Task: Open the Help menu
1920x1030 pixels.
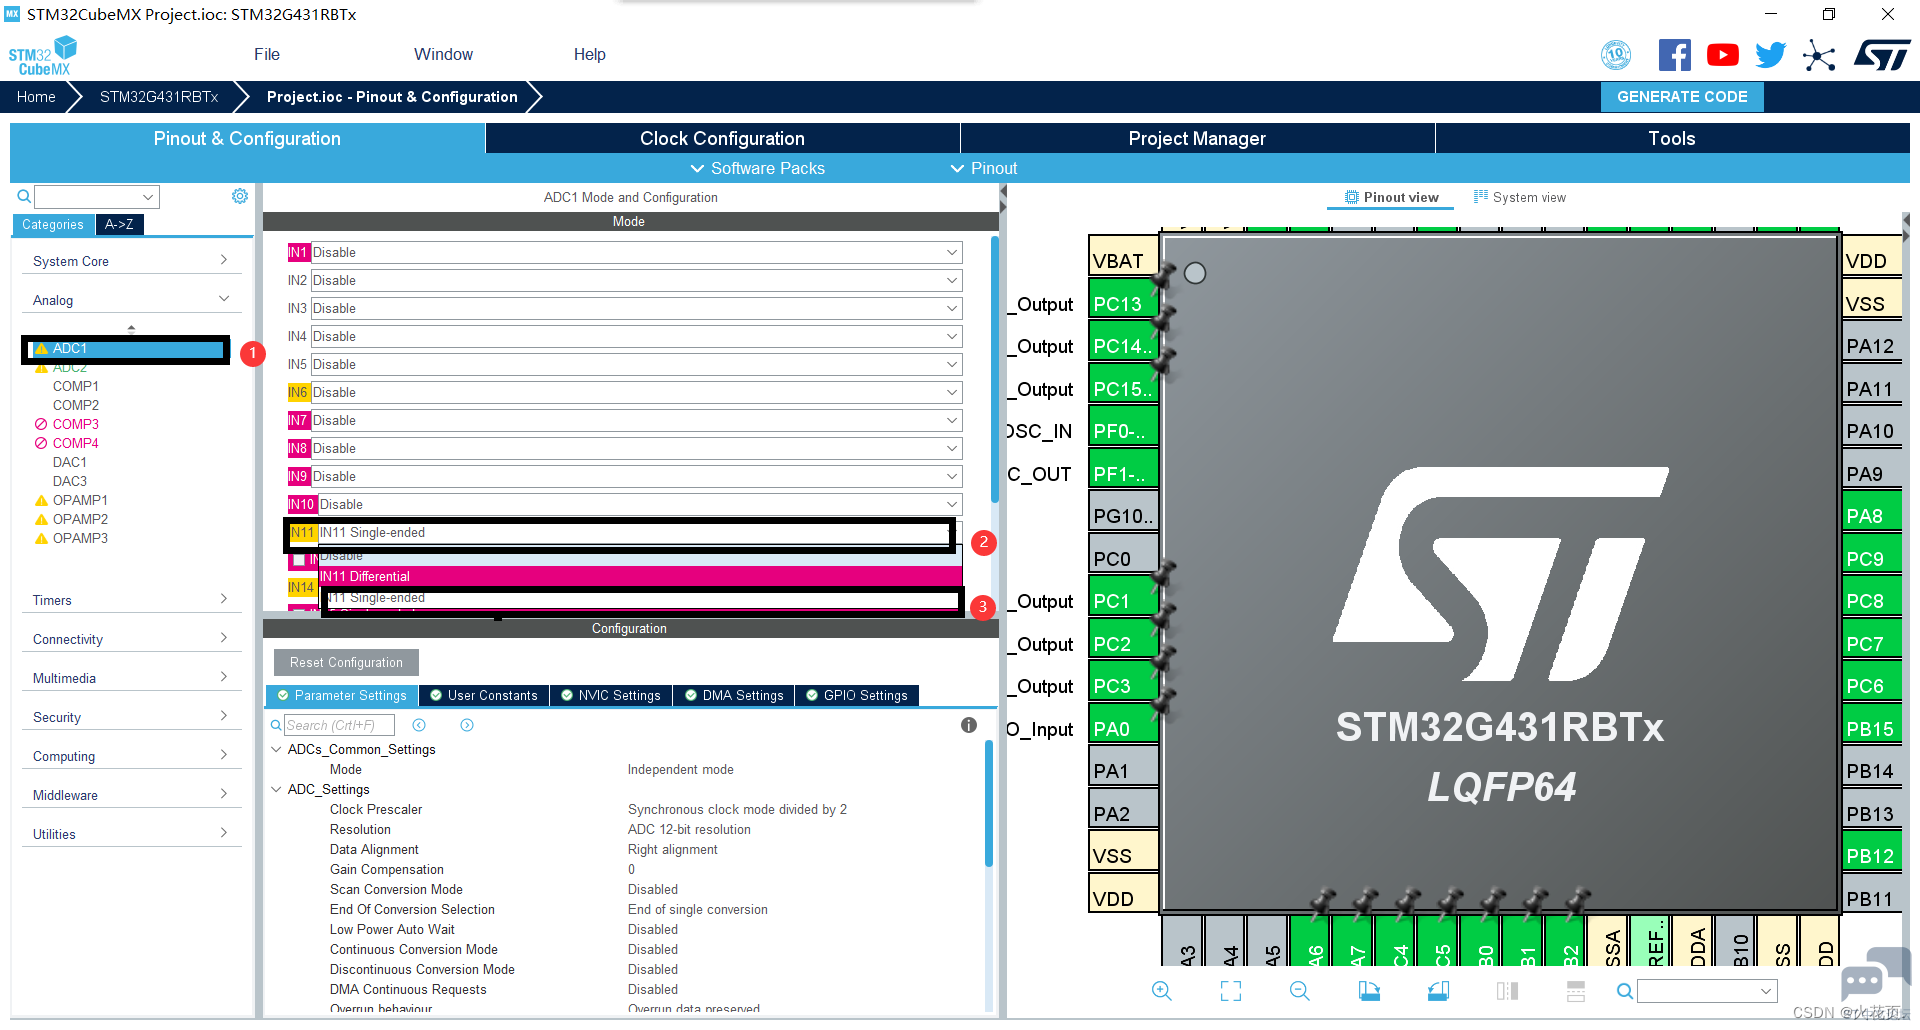Action: point(589,54)
